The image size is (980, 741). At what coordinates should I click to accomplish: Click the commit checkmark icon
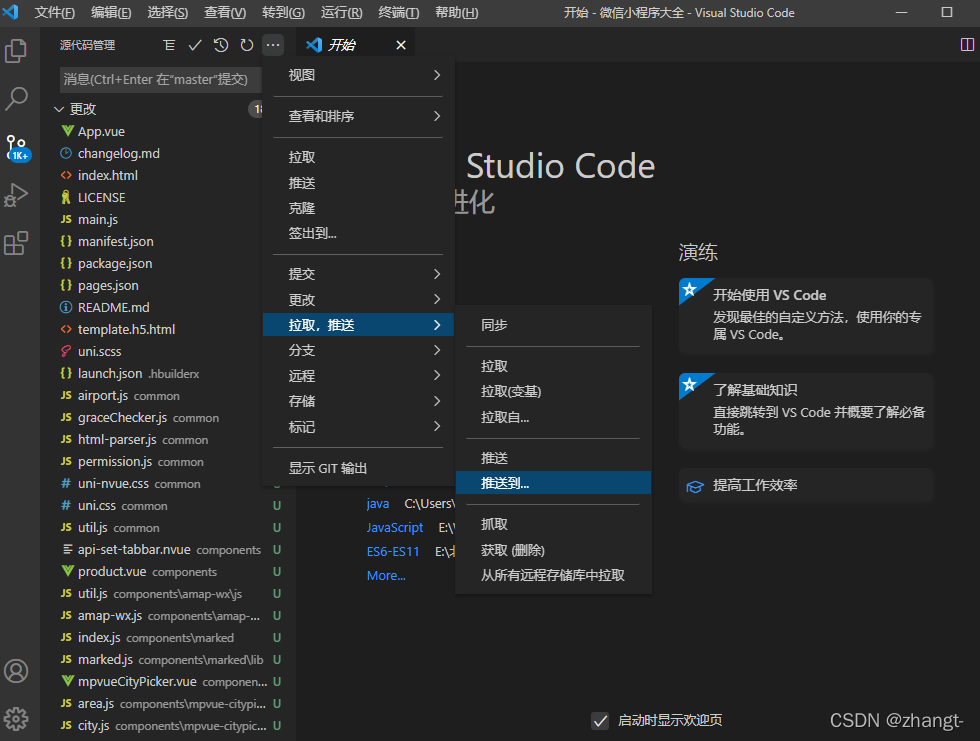tap(195, 45)
